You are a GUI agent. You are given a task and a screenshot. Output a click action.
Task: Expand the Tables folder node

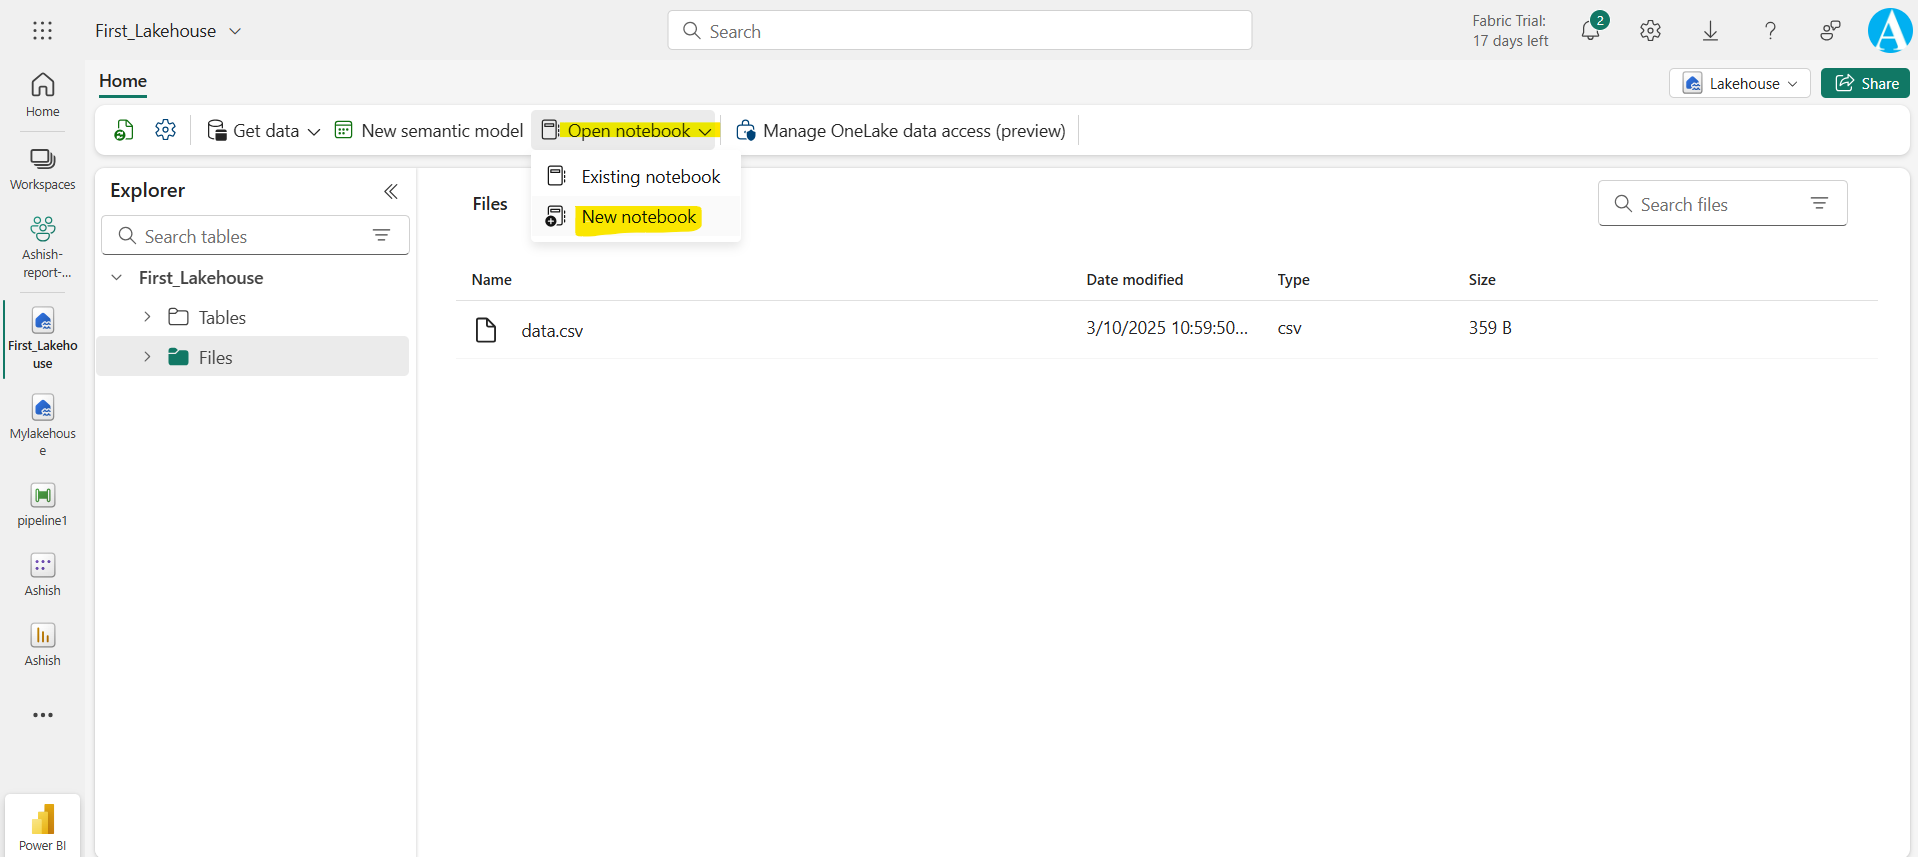[147, 317]
